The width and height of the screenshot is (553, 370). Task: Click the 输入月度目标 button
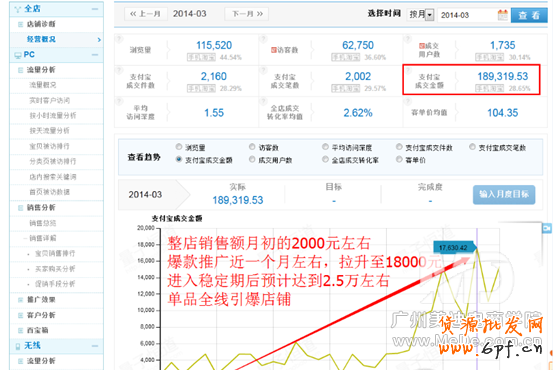(504, 194)
